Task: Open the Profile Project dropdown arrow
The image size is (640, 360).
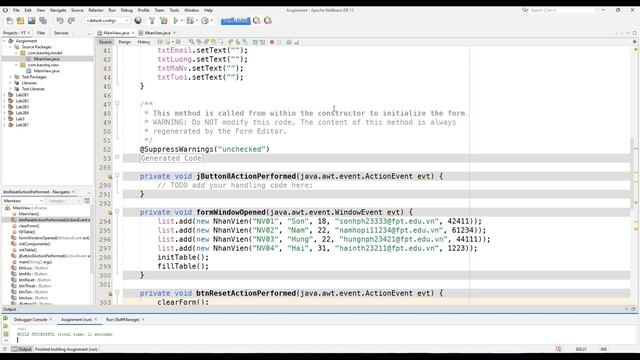Action: (x=211, y=20)
